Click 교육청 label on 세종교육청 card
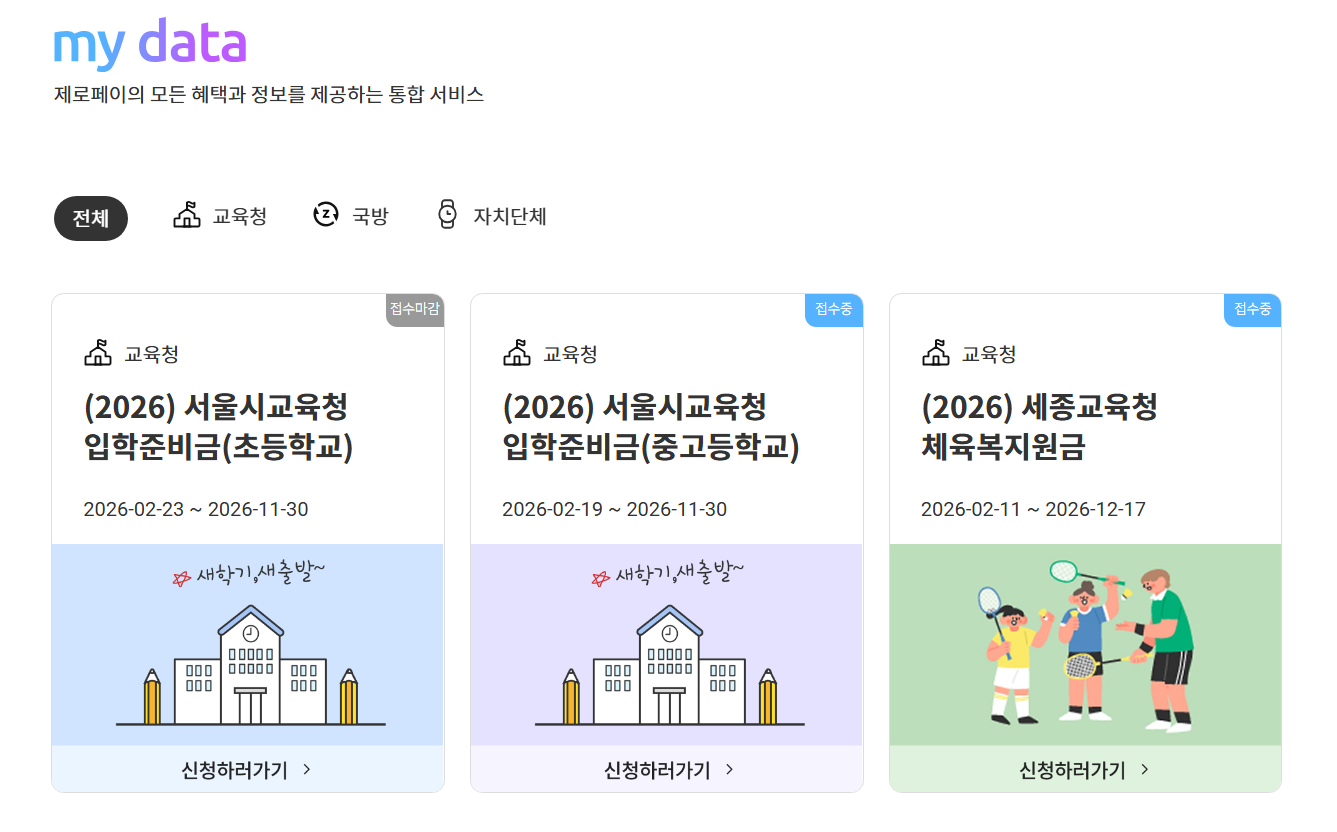Image resolution: width=1337 pixels, height=832 pixels. tap(989, 354)
